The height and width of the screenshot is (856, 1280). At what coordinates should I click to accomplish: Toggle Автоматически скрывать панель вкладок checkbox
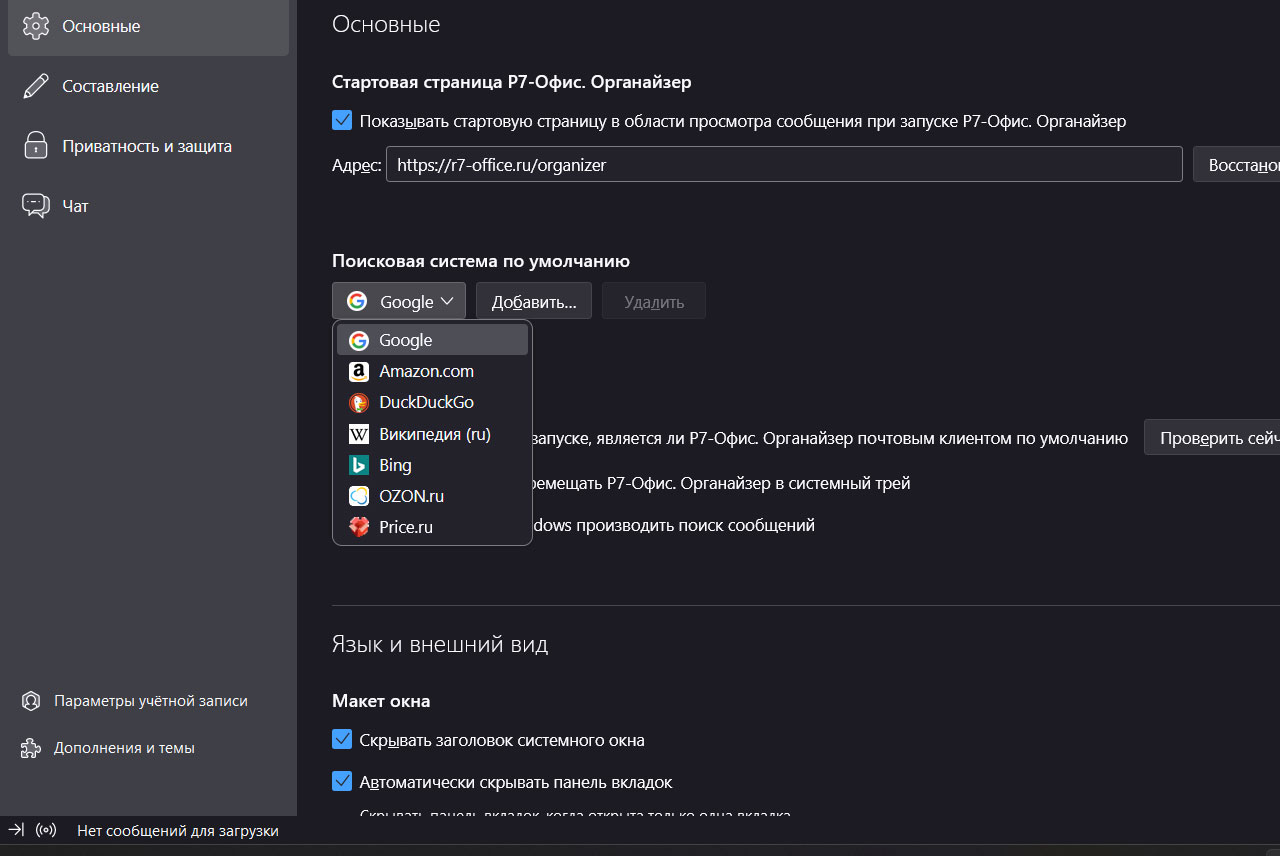[342, 781]
